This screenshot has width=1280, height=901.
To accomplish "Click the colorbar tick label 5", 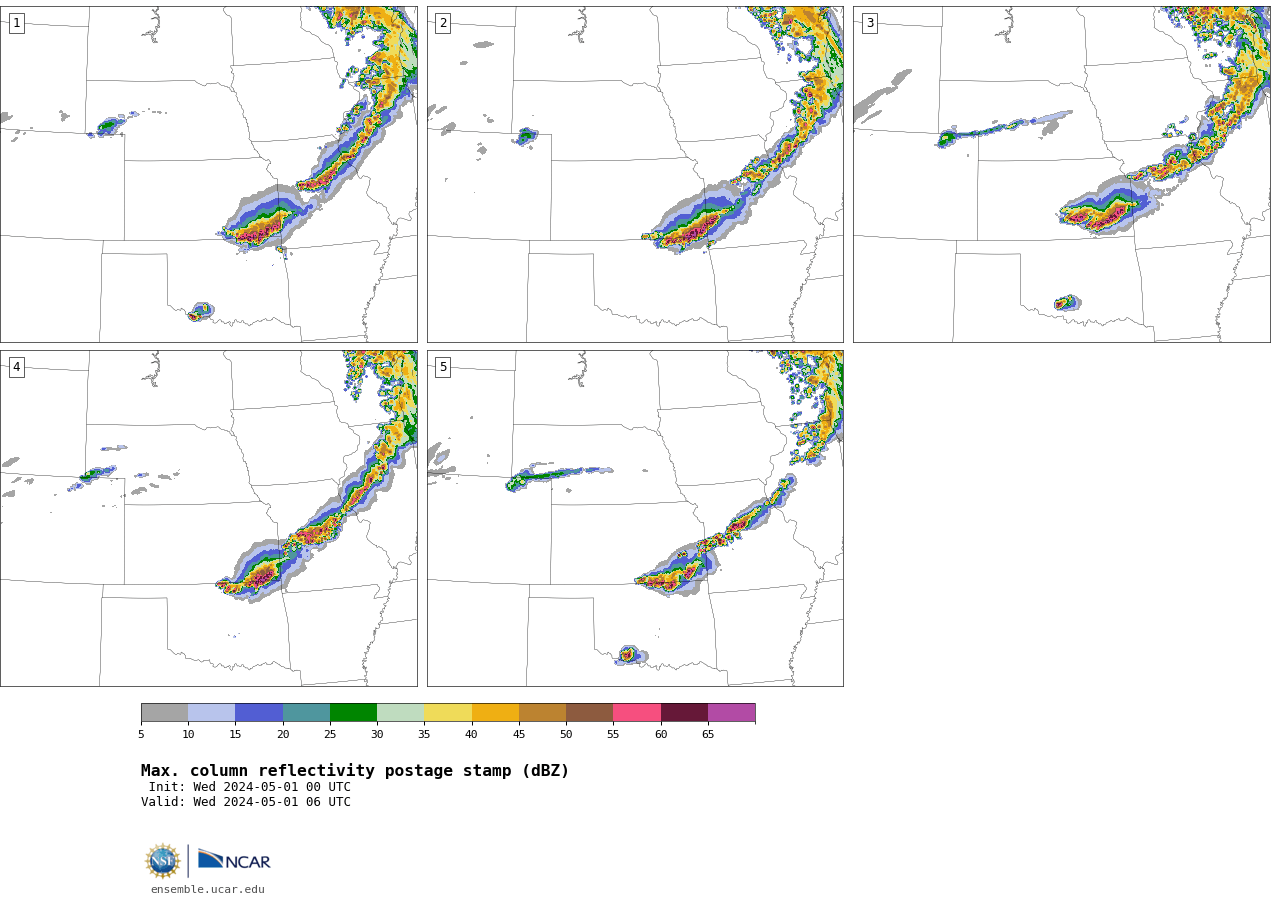I will pos(141,735).
